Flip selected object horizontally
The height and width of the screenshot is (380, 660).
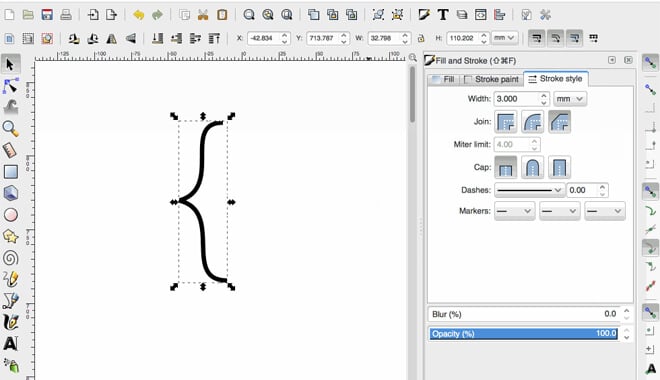click(112, 39)
